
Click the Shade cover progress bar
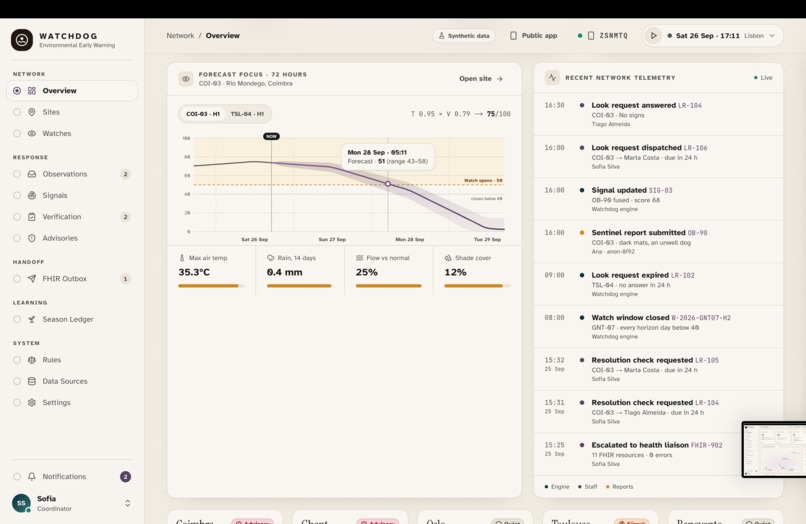pos(477,285)
